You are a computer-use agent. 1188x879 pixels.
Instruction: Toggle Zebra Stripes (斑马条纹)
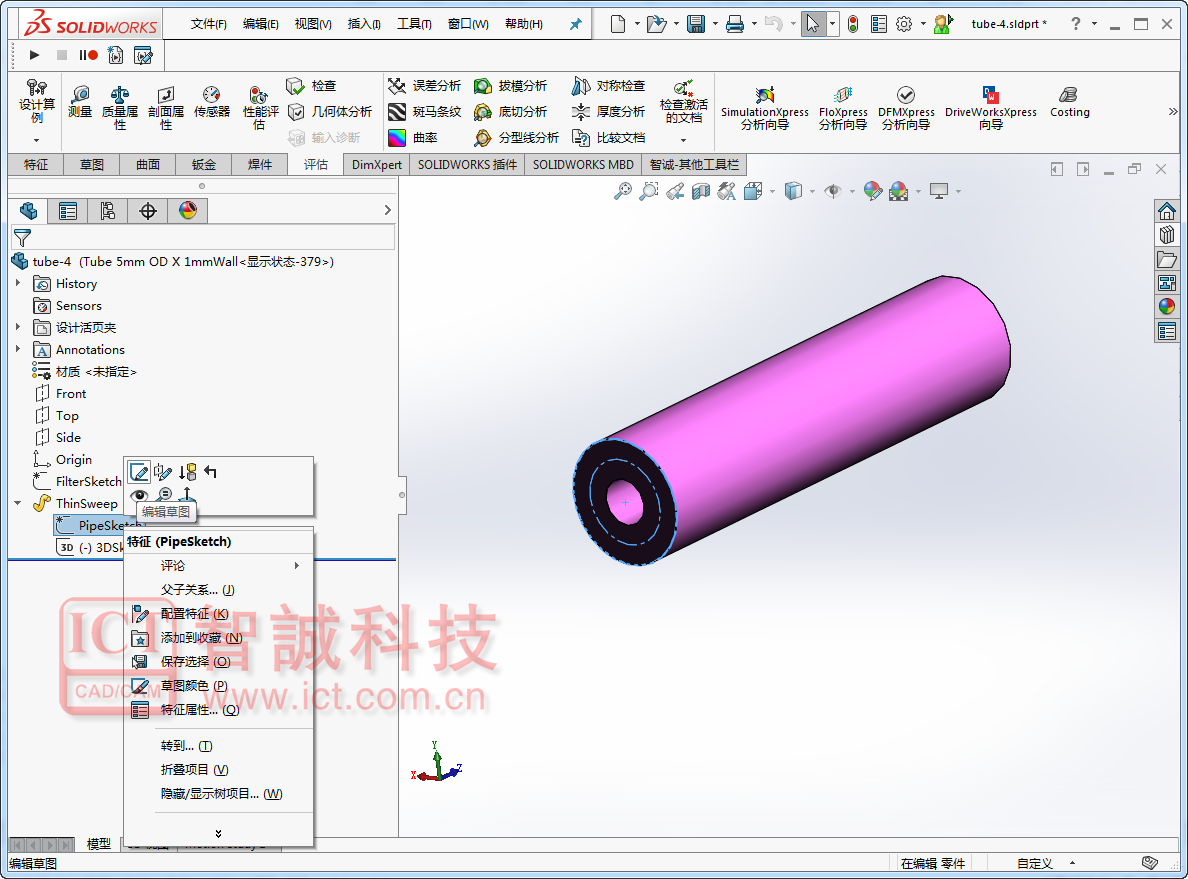click(424, 111)
